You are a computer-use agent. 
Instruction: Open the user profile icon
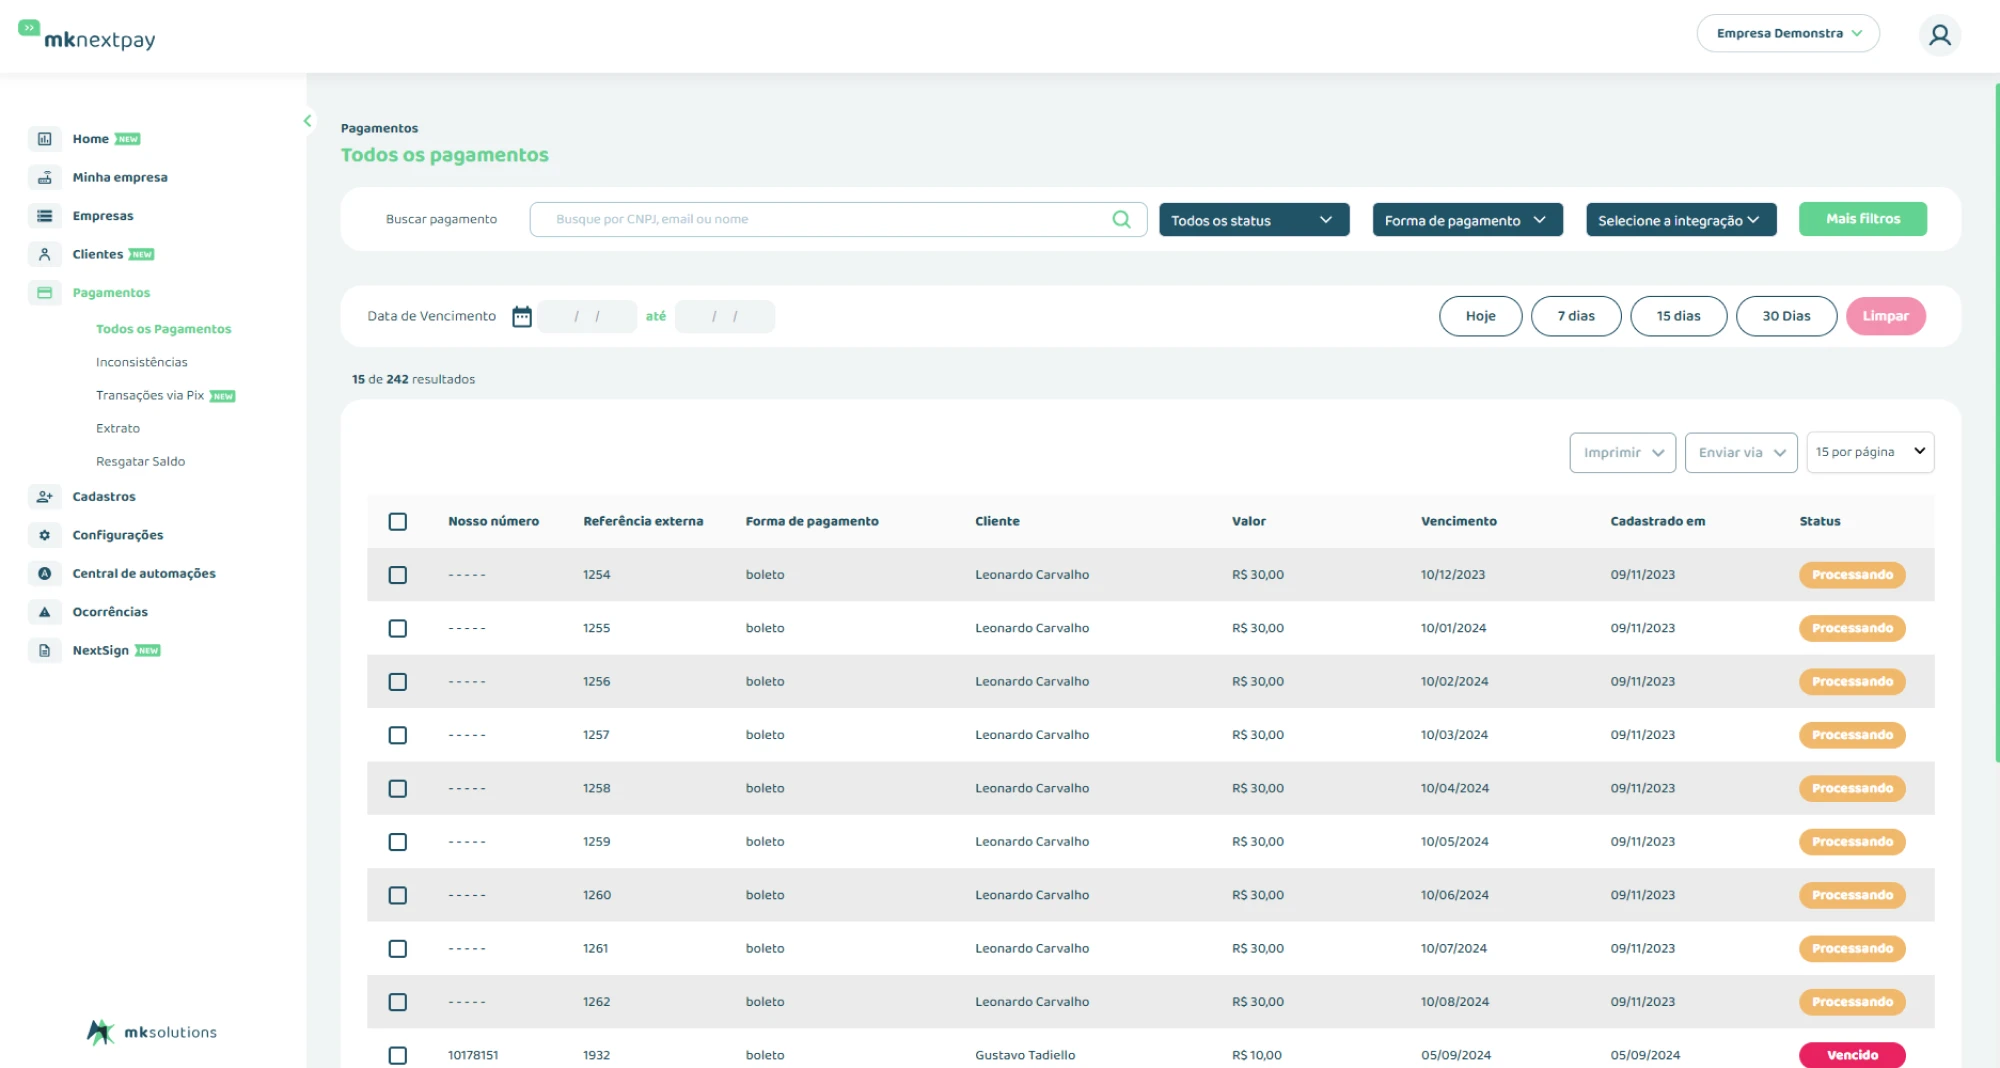tap(1939, 35)
